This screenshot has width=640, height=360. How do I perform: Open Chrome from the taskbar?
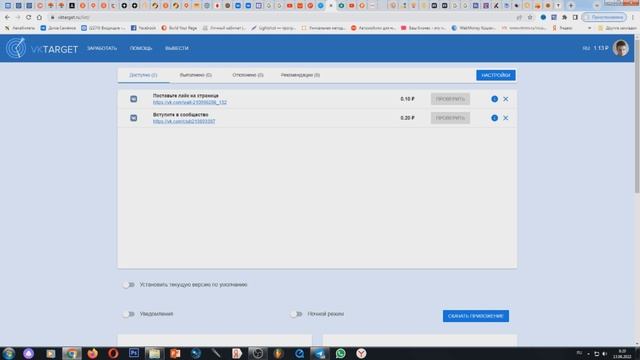(71, 353)
